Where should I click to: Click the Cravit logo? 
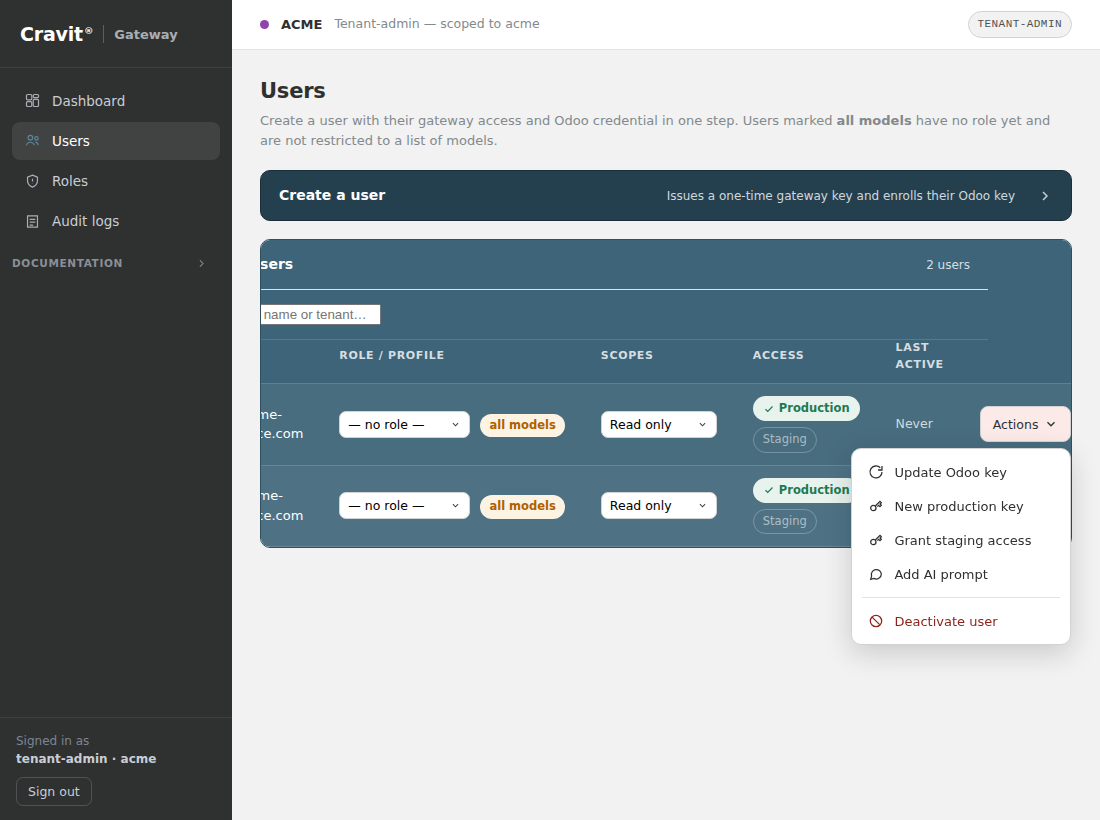pos(56,34)
